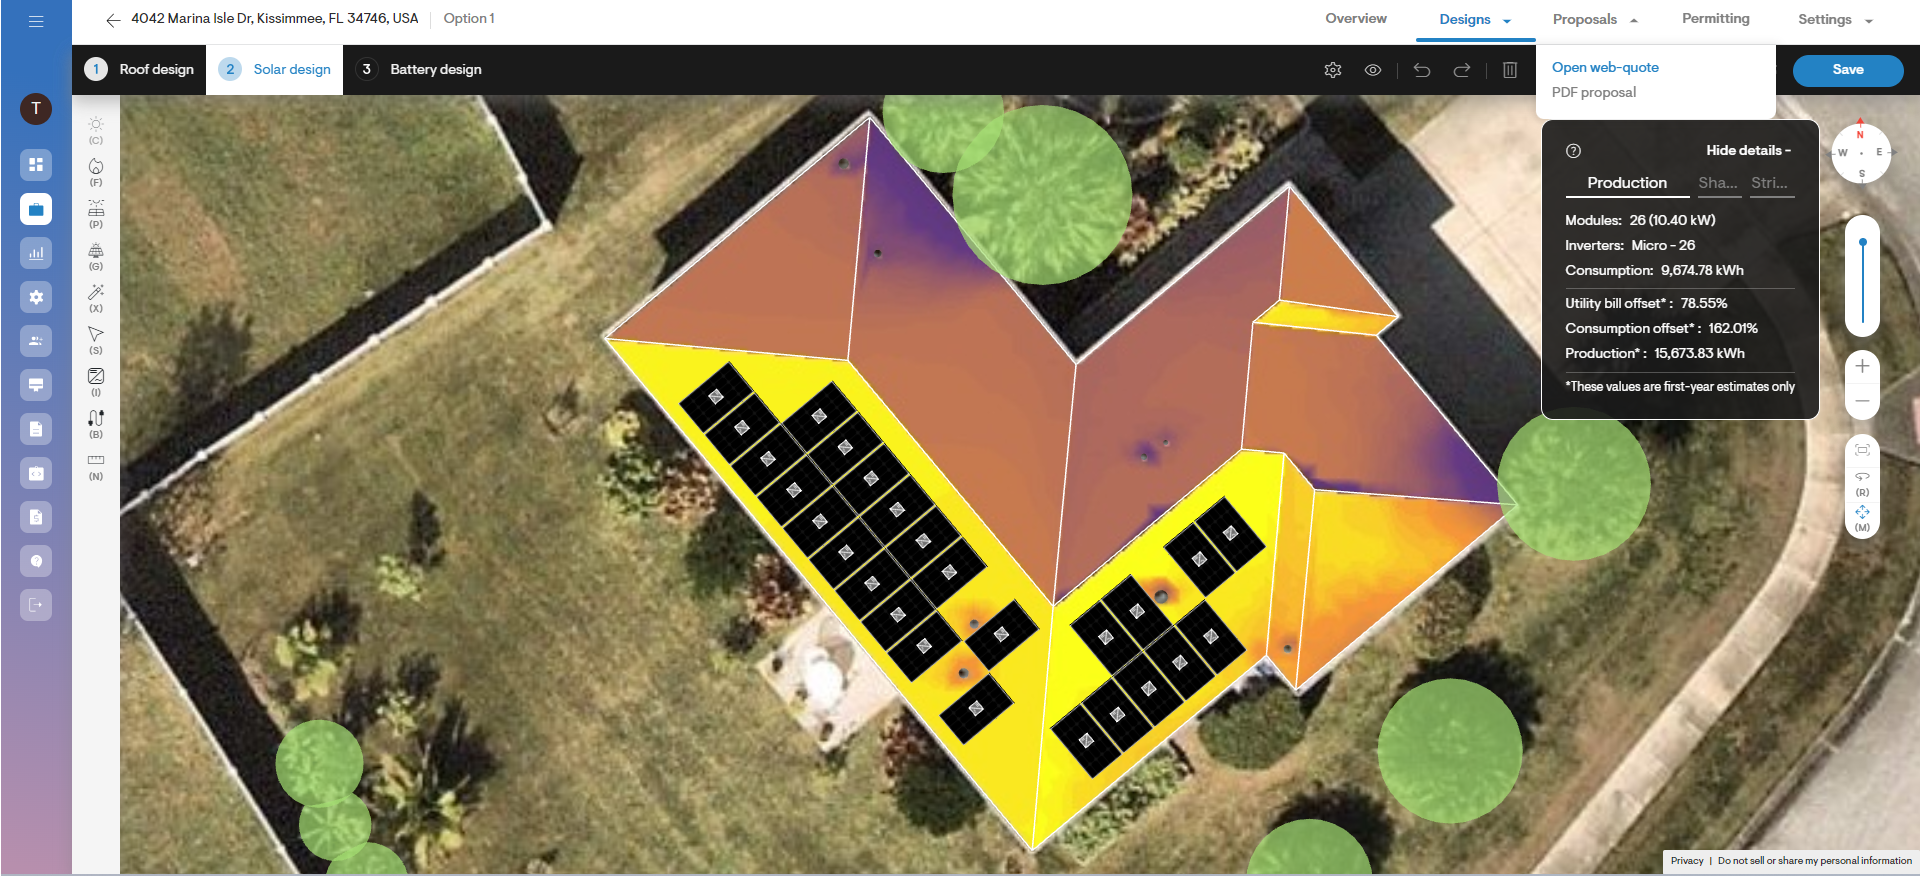Select the magic wand auto-design tool (X)
Image resolution: width=1920 pixels, height=876 pixels.
point(96,298)
